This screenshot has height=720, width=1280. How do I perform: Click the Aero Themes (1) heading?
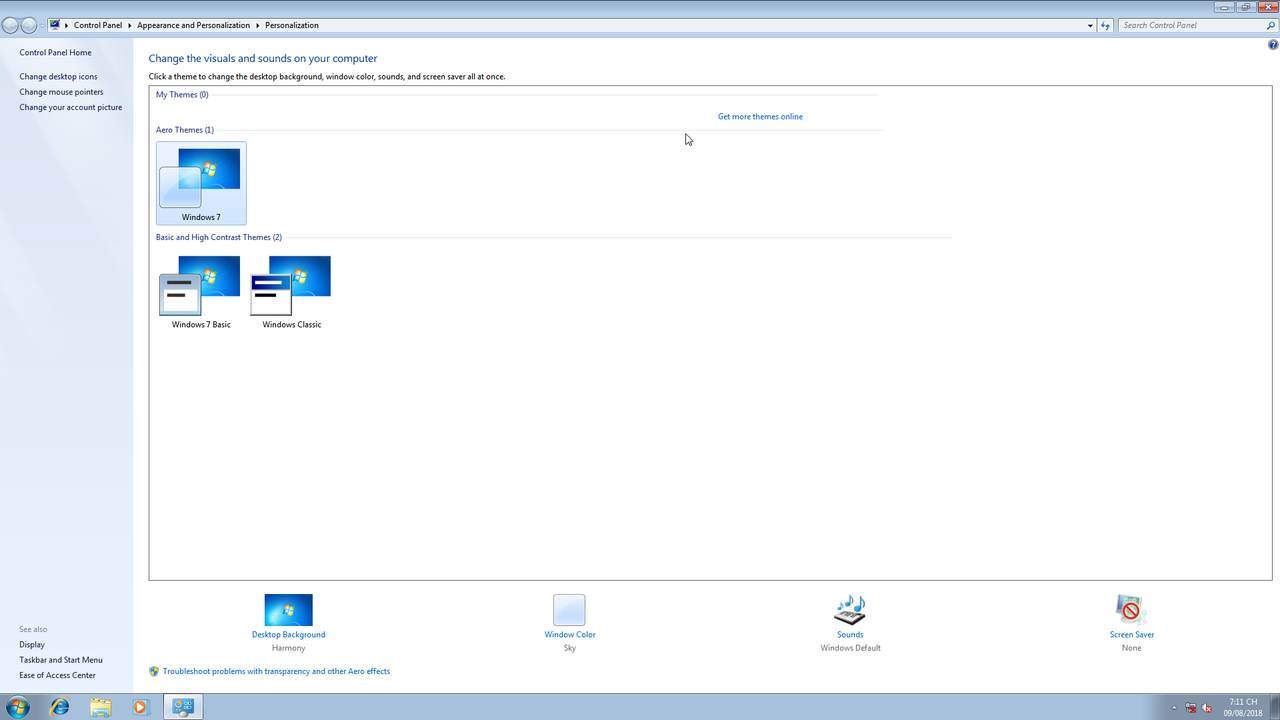tap(185, 130)
